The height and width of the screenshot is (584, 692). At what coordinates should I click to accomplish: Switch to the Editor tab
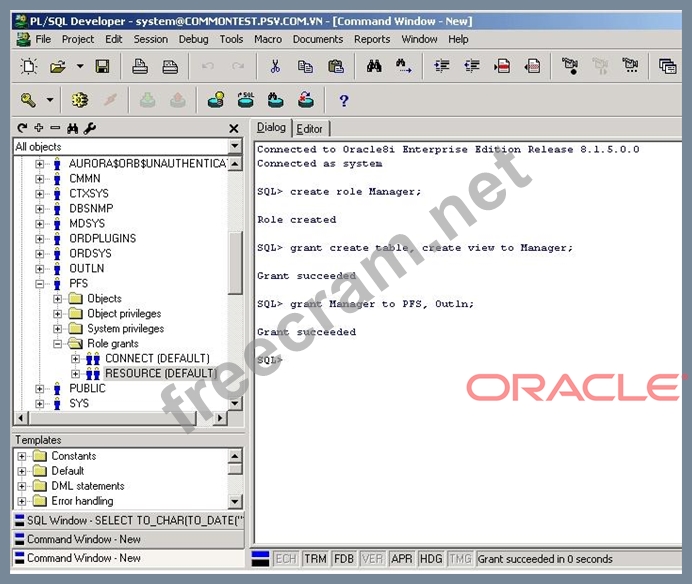[310, 129]
